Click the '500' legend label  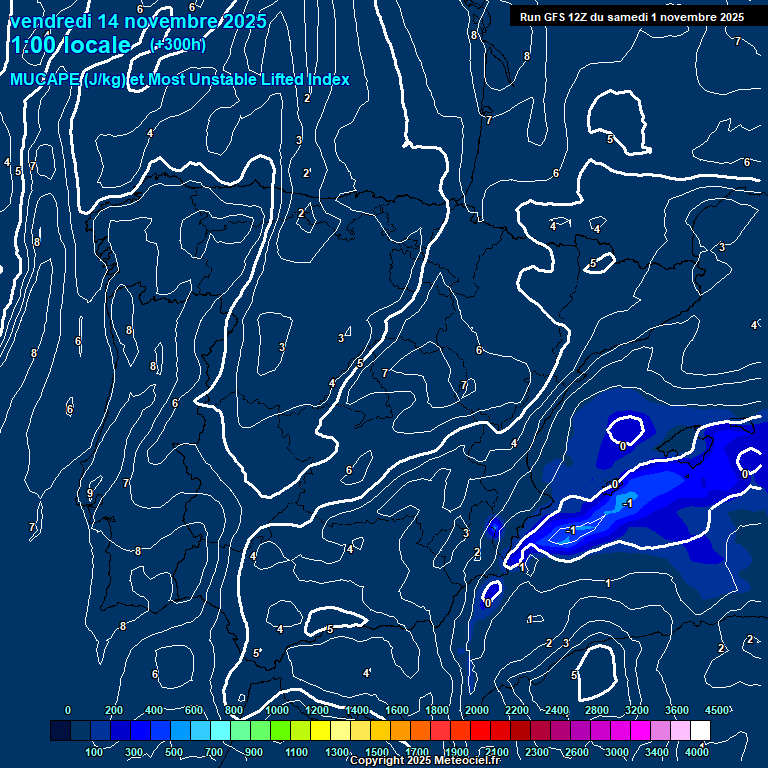click(x=174, y=752)
